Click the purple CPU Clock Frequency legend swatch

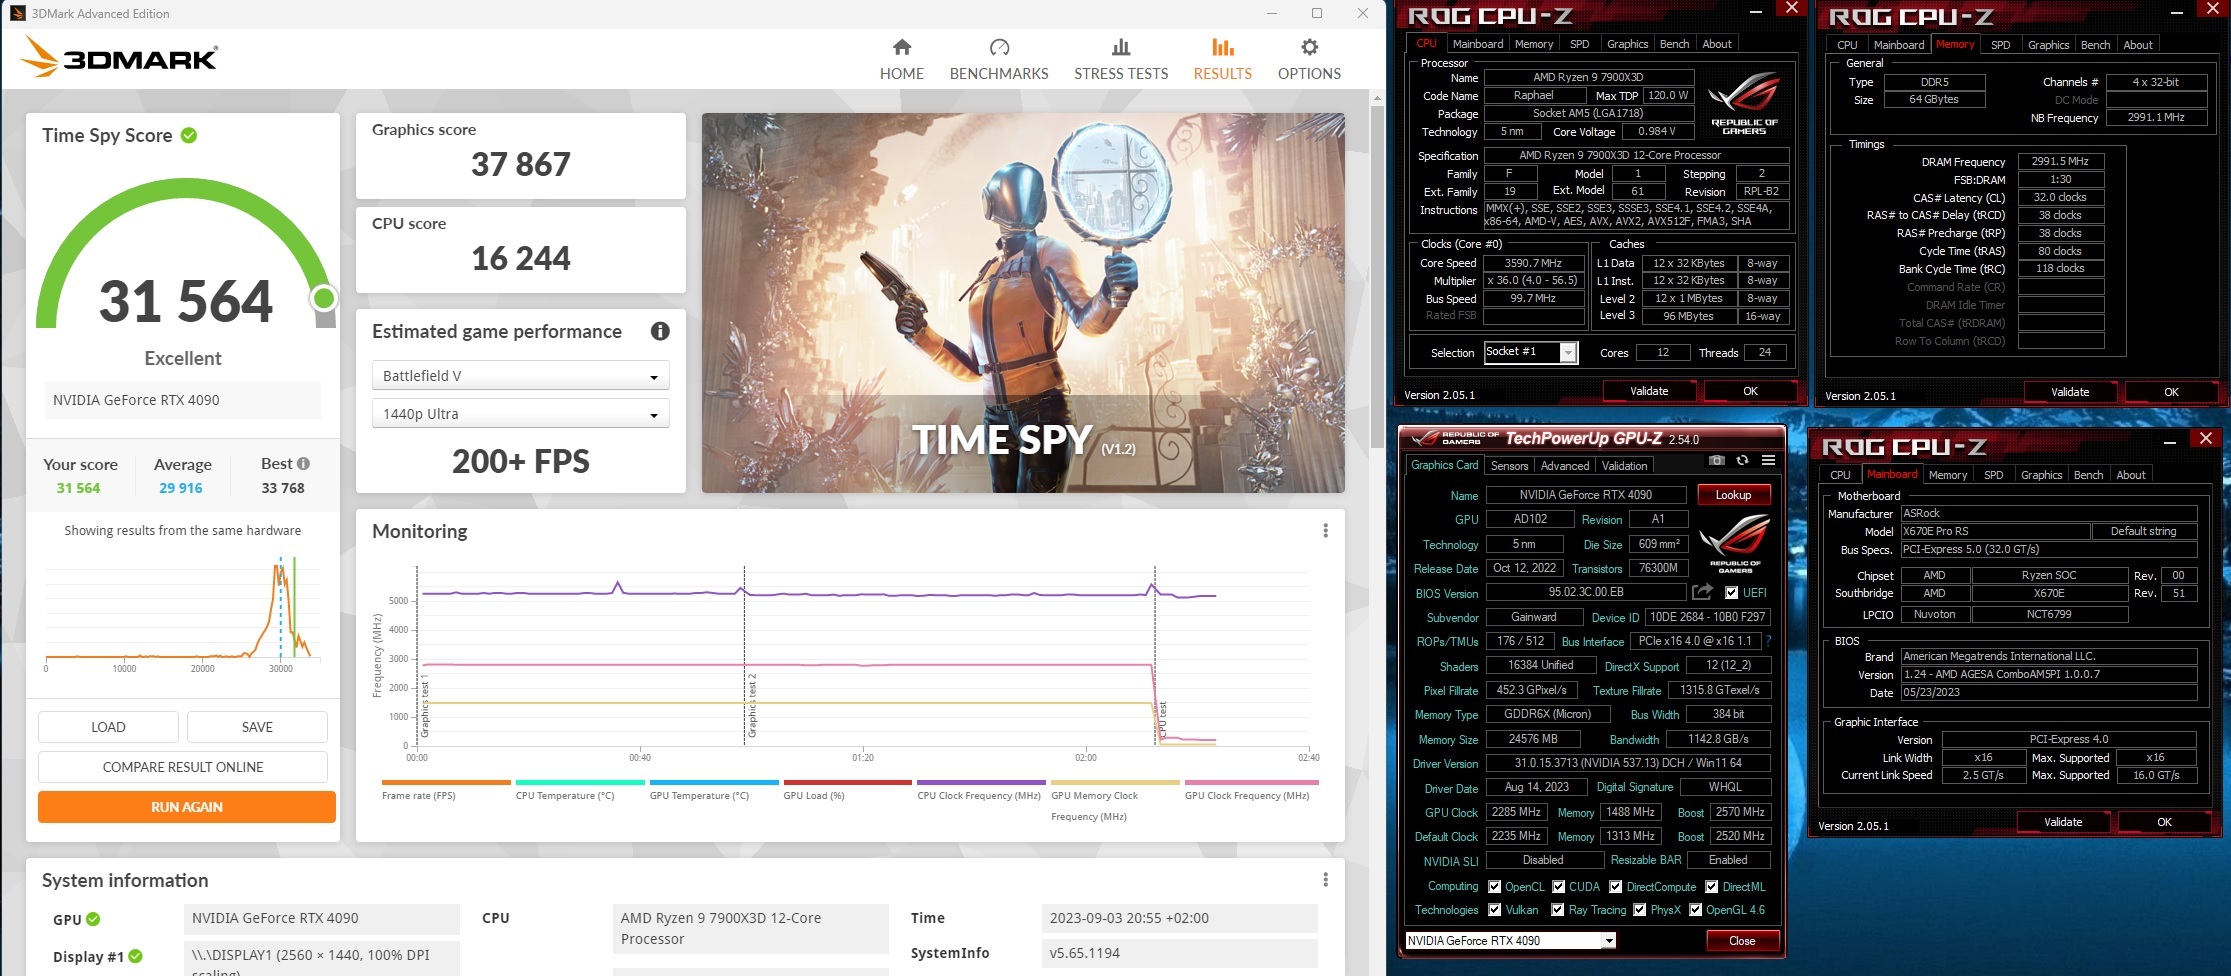click(x=981, y=782)
